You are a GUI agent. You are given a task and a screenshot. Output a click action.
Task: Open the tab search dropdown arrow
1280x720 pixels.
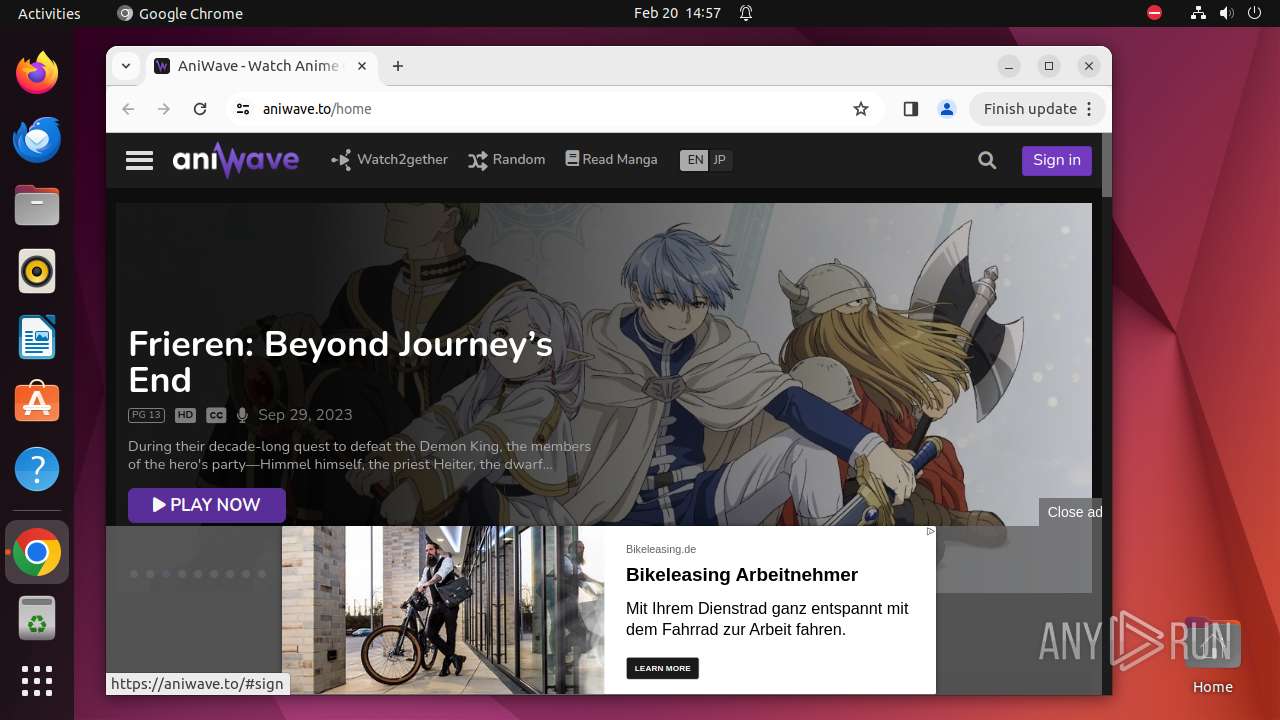126,66
